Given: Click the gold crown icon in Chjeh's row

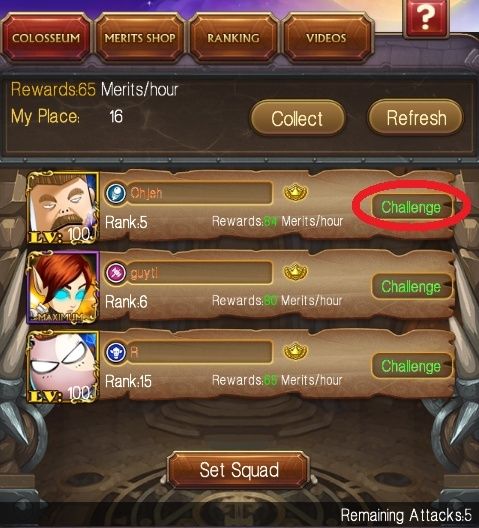Looking at the screenshot, I should click(x=295, y=192).
